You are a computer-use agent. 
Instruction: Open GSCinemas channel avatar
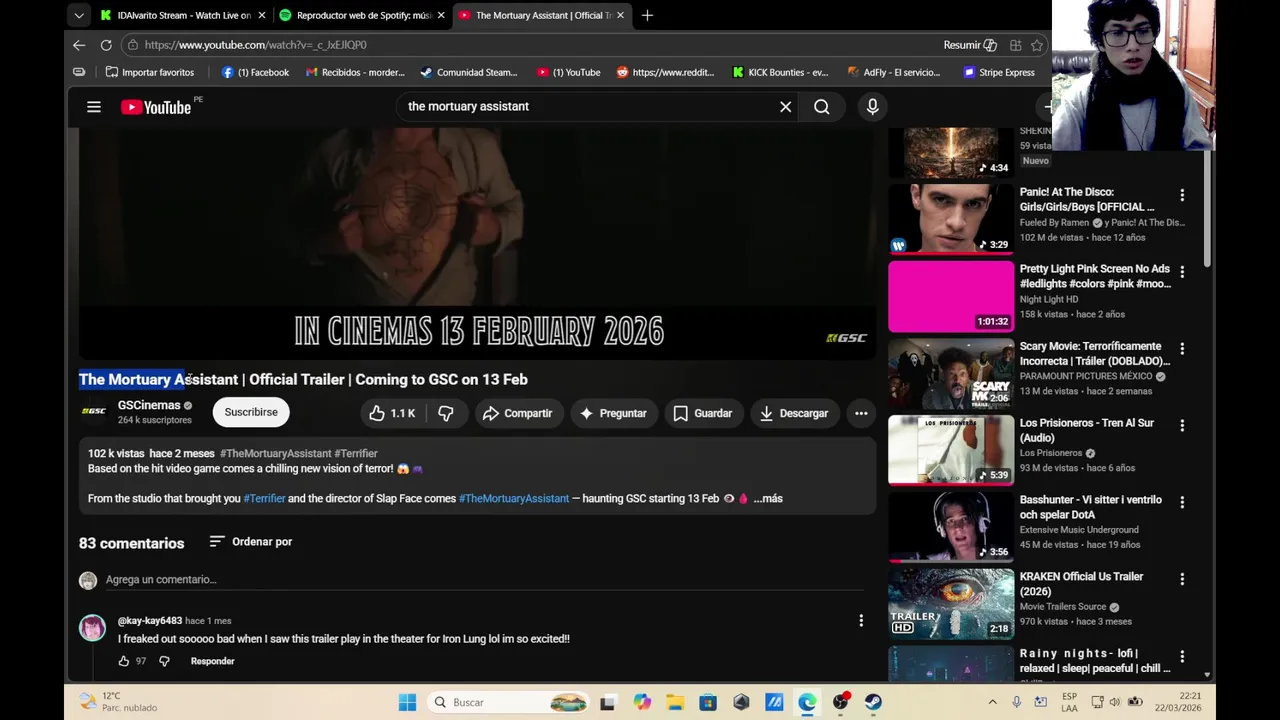pos(94,411)
